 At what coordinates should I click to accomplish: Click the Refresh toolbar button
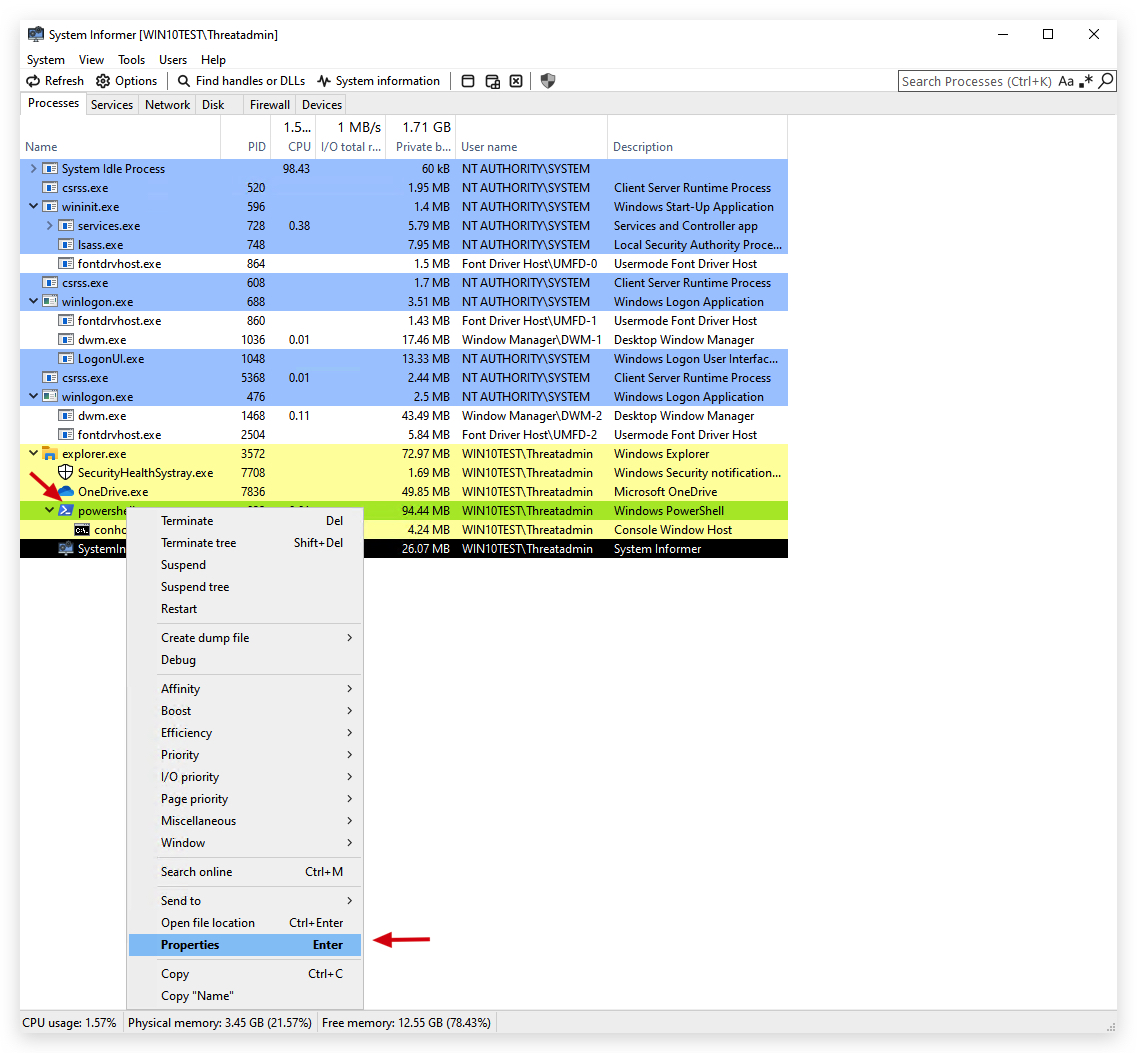coord(55,81)
